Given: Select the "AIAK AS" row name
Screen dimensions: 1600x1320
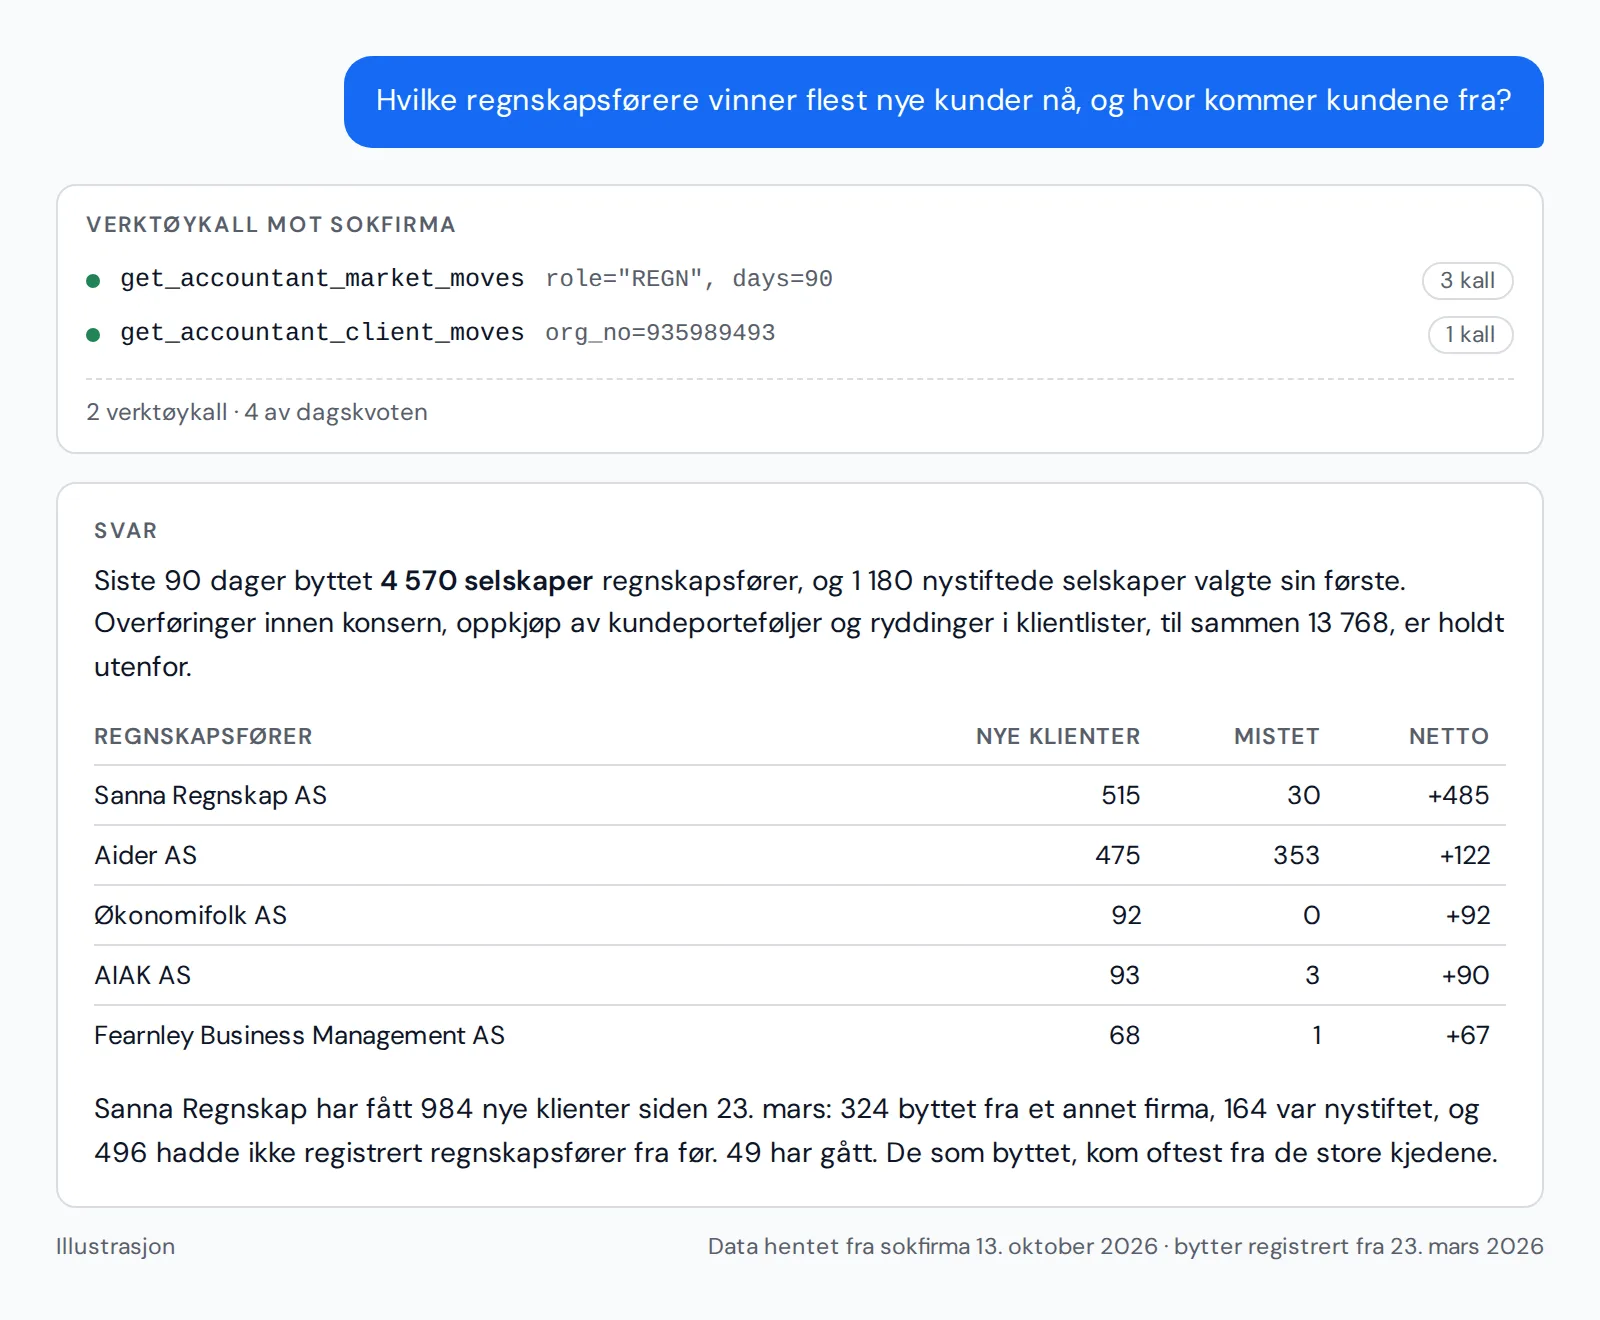Looking at the screenshot, I should coord(143,976).
